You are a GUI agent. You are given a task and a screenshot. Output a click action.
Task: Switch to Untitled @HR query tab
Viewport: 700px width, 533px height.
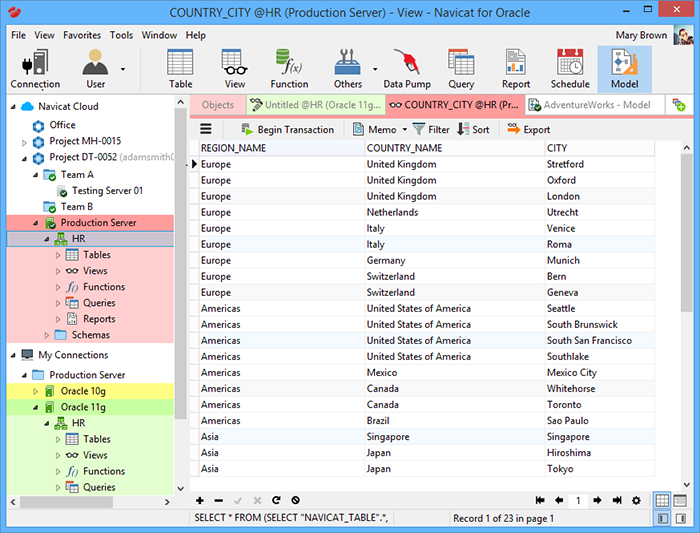coord(316,105)
